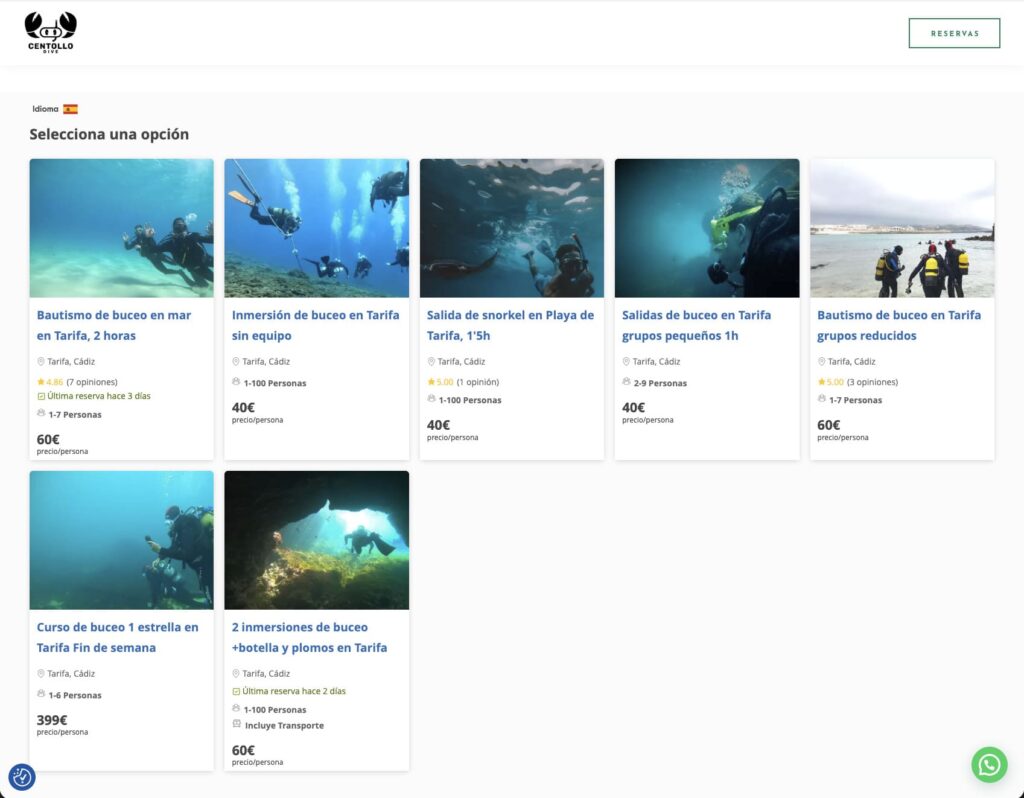Click the people icon beside 1-6 Personas
This screenshot has width=1024, height=798.
[41, 694]
